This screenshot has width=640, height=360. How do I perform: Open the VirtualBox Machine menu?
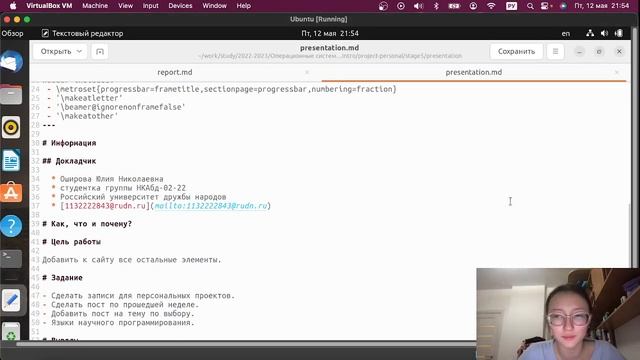point(95,6)
